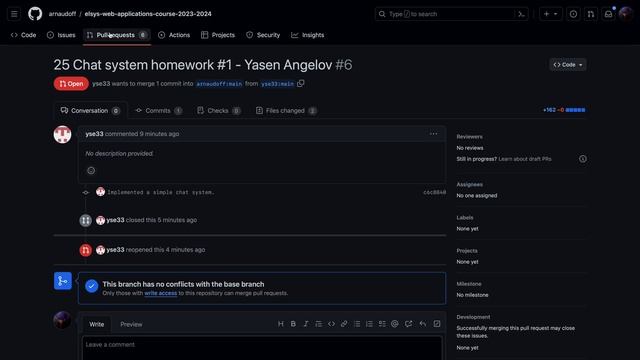640x360 pixels.
Task: Insert heading with H toolbar icon
Action: (281, 324)
